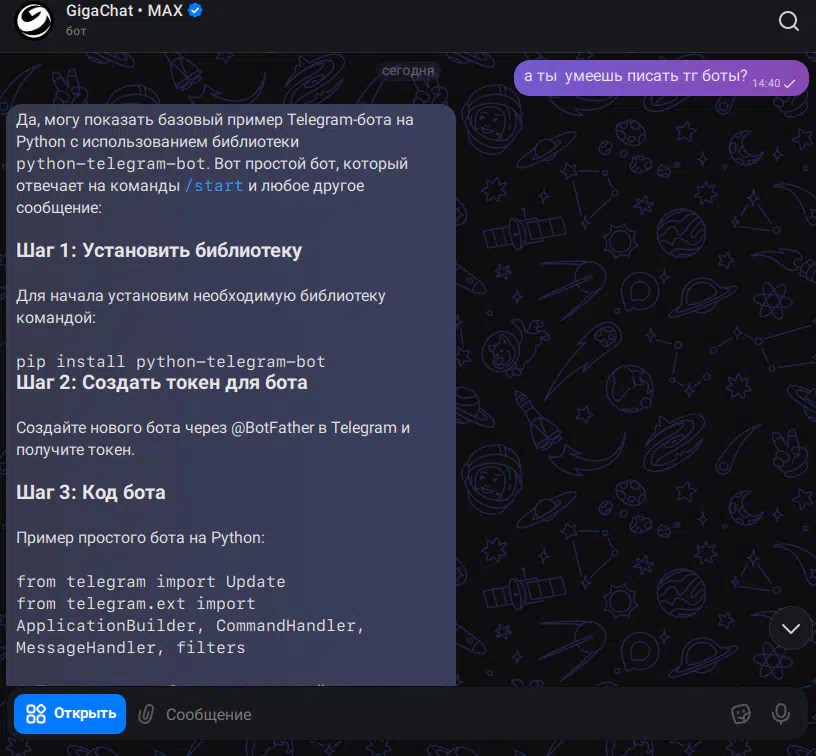Open the sticker emoji picker

741,714
